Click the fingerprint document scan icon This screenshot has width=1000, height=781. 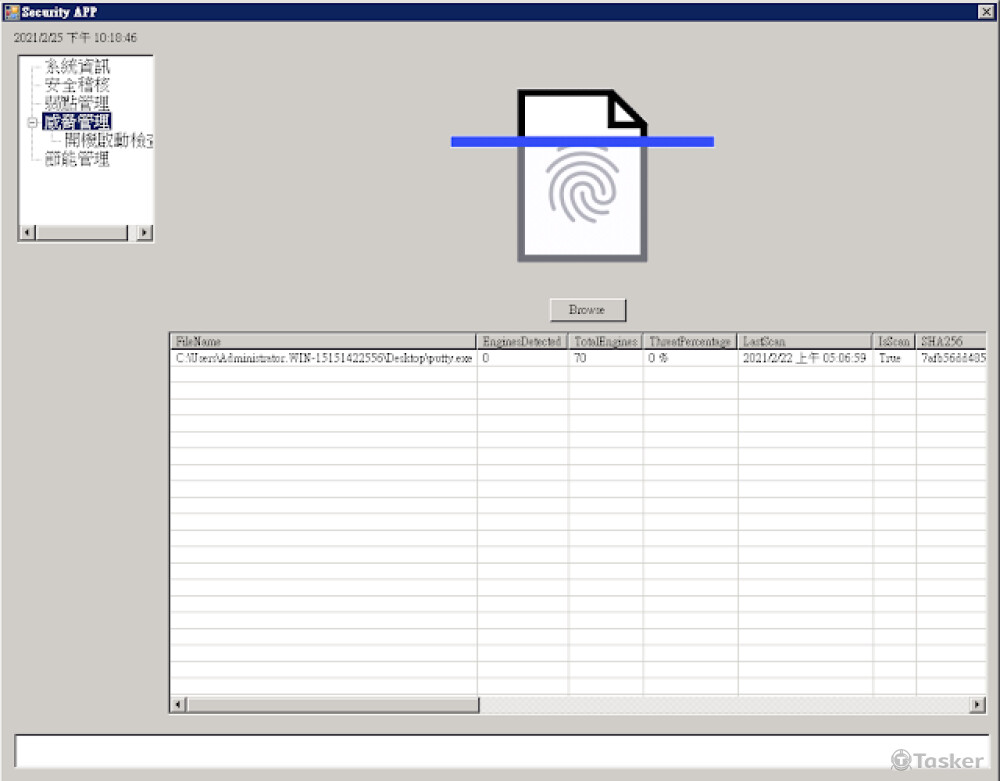click(x=582, y=176)
